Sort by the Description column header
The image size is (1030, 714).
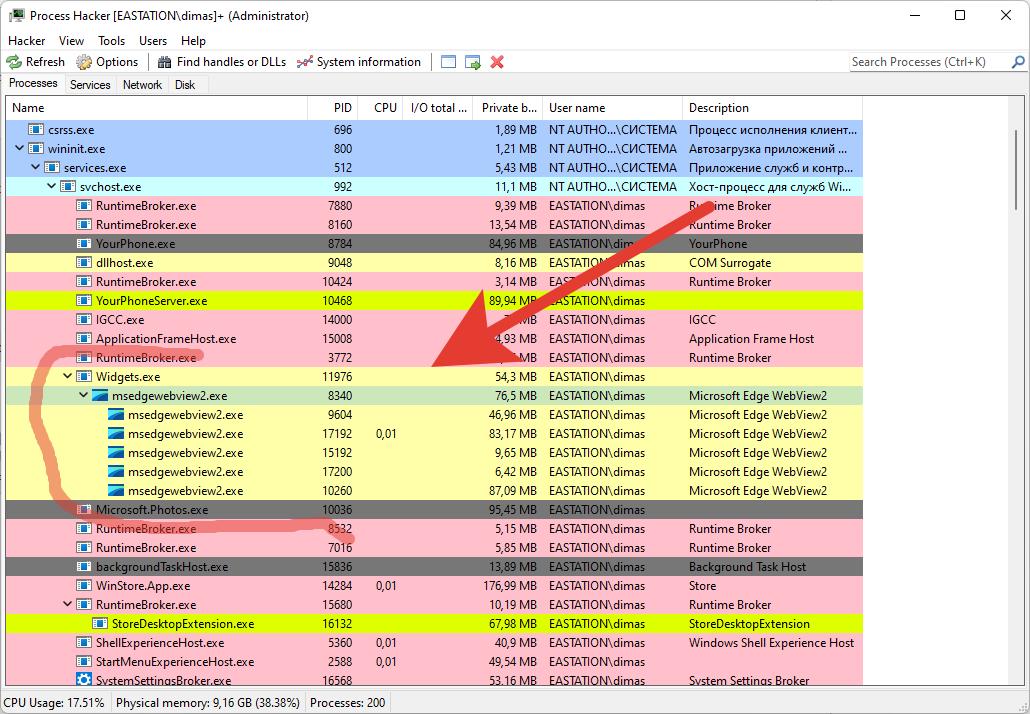(772, 108)
